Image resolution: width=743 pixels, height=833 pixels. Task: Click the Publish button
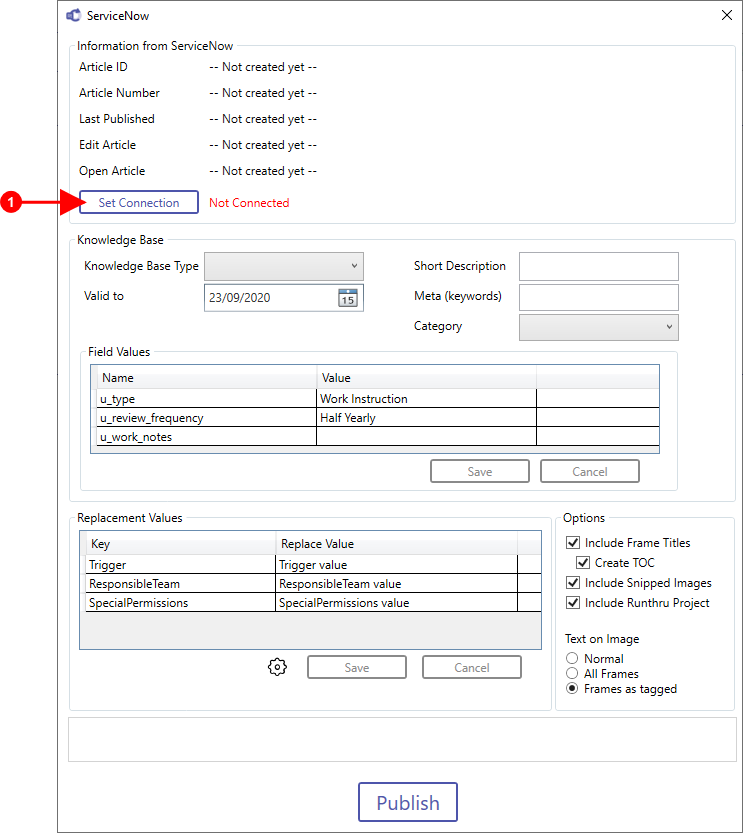[408, 802]
